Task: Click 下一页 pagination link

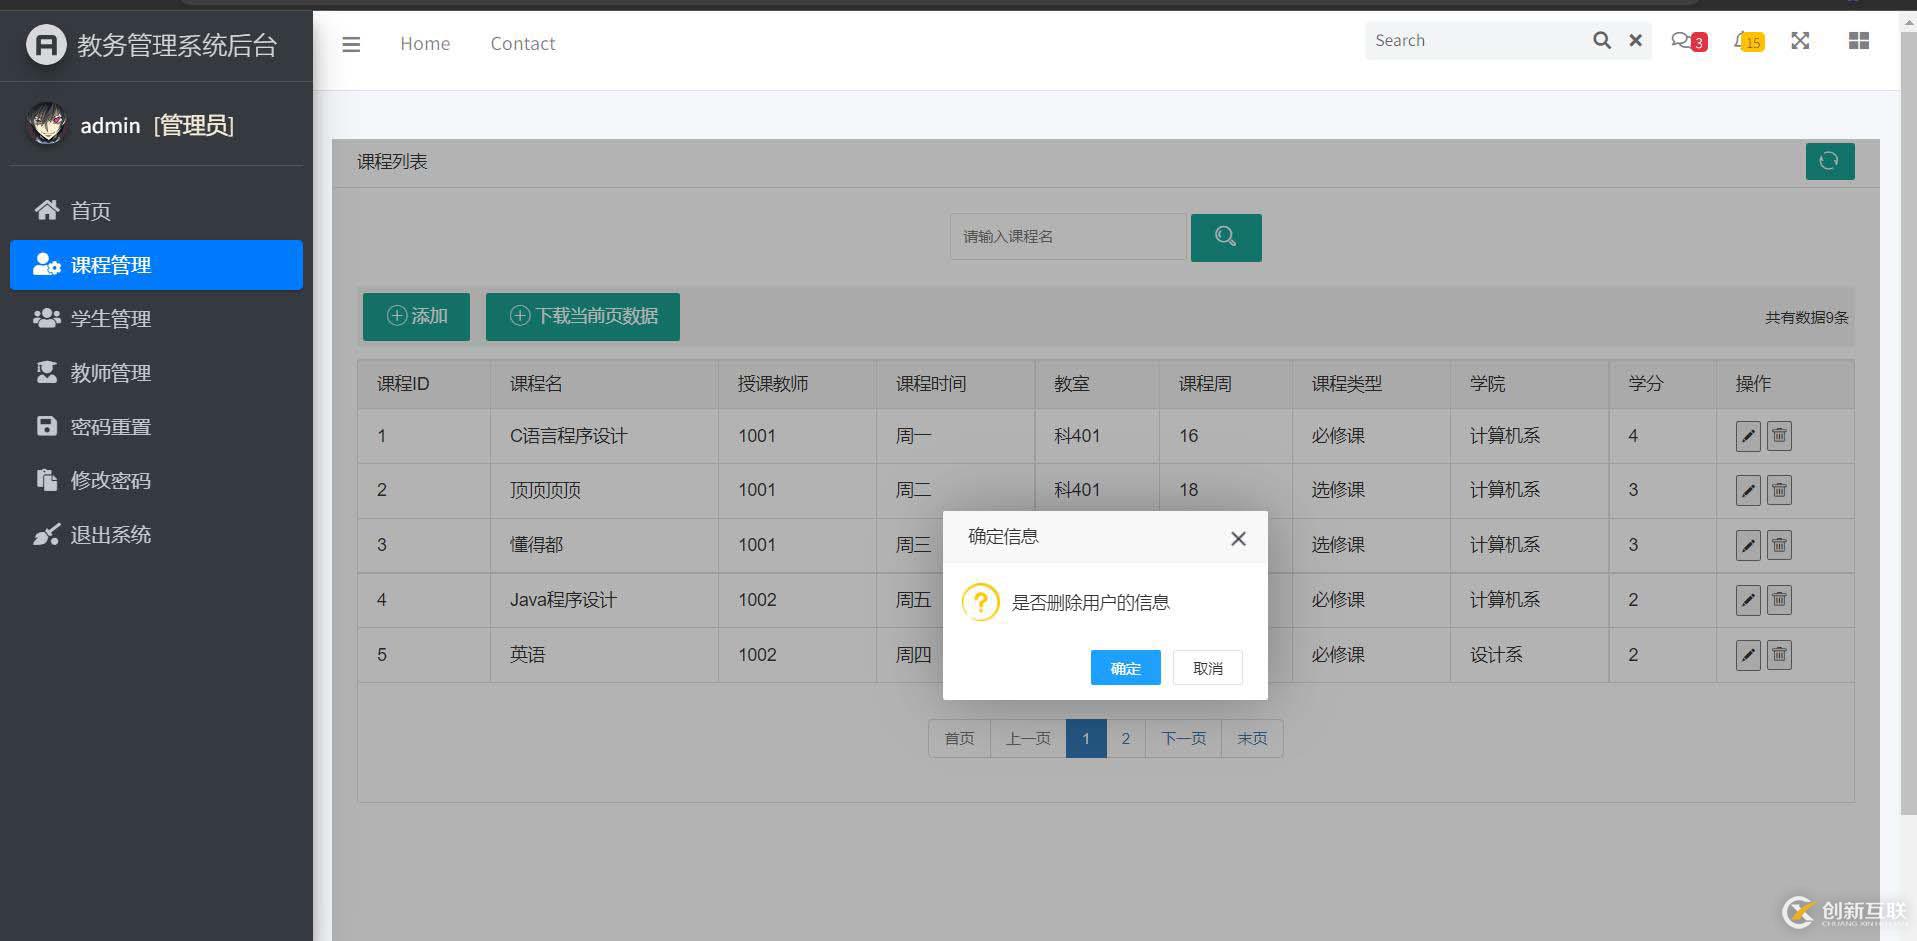Action: [x=1183, y=739]
